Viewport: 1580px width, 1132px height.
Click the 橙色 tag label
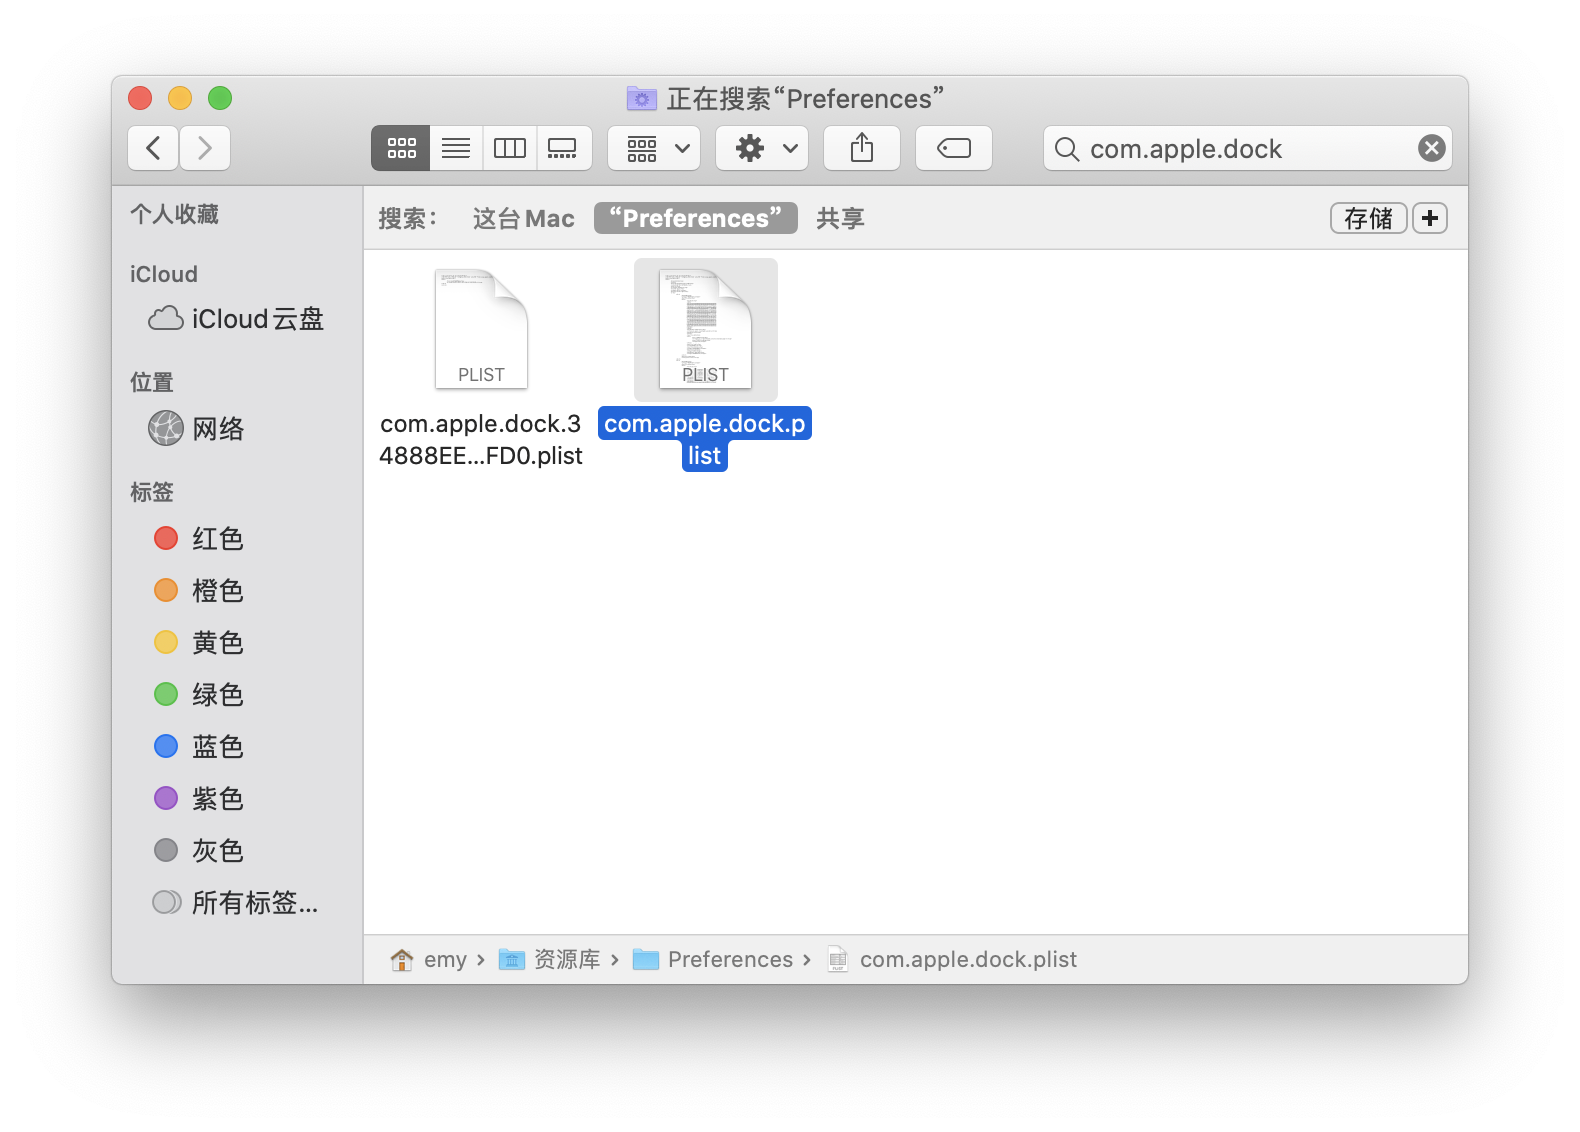(218, 591)
